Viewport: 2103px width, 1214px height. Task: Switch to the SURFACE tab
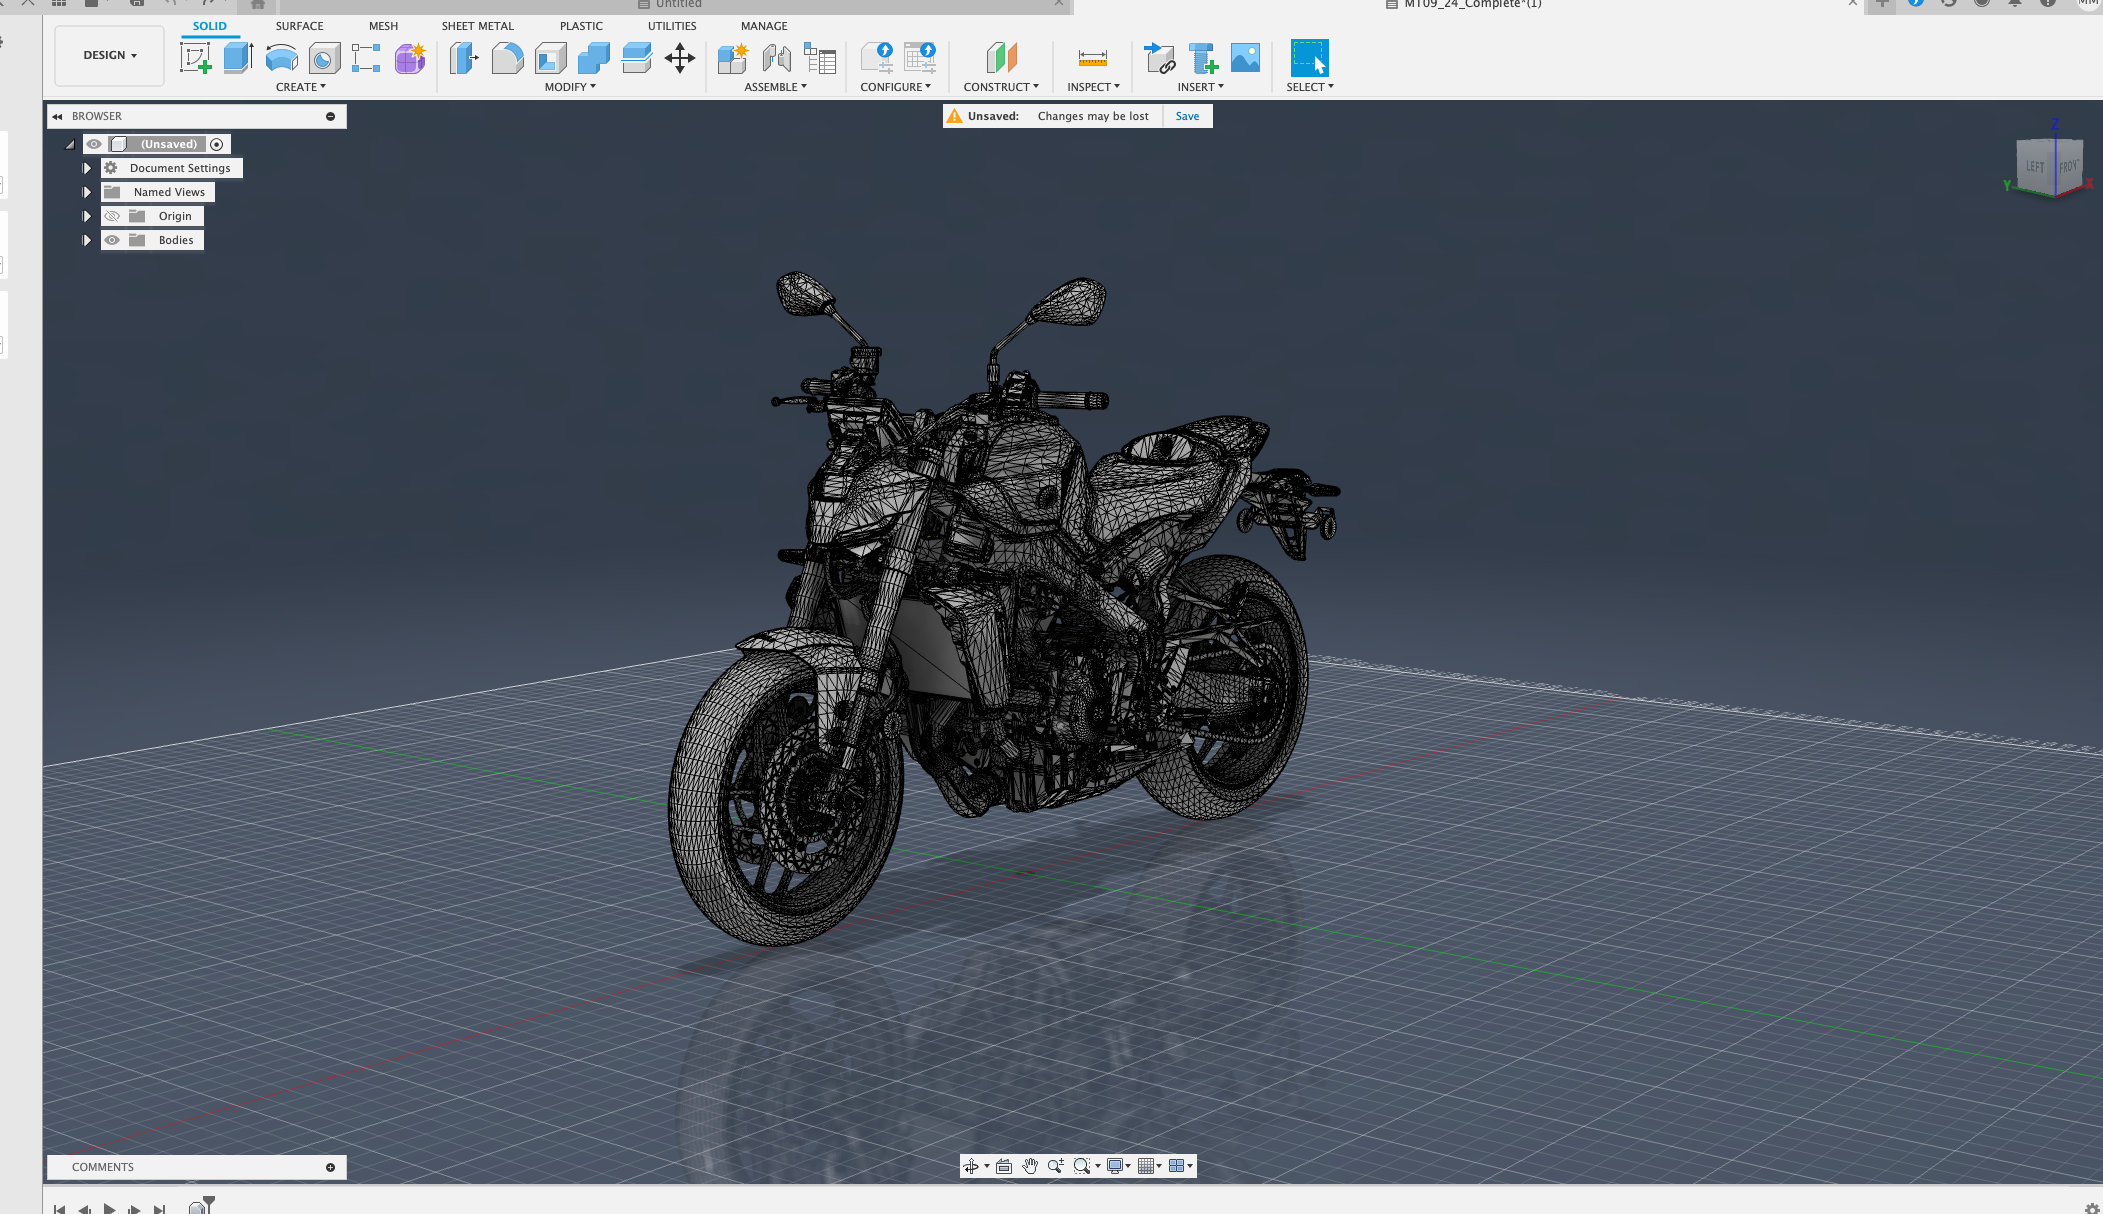click(x=299, y=26)
